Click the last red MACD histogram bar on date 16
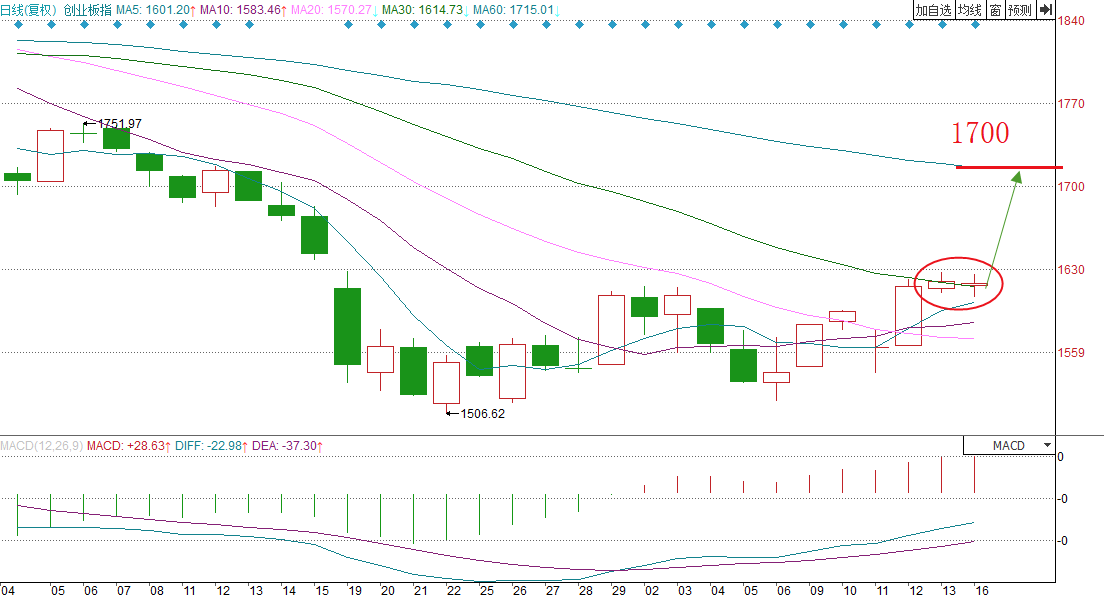This screenshot has width=1104, height=598. [x=974, y=475]
